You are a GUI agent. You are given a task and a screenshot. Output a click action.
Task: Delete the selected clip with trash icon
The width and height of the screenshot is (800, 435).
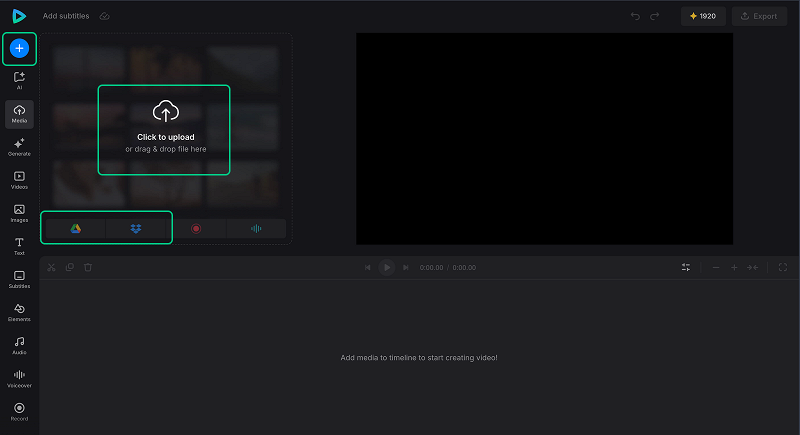[88, 267]
